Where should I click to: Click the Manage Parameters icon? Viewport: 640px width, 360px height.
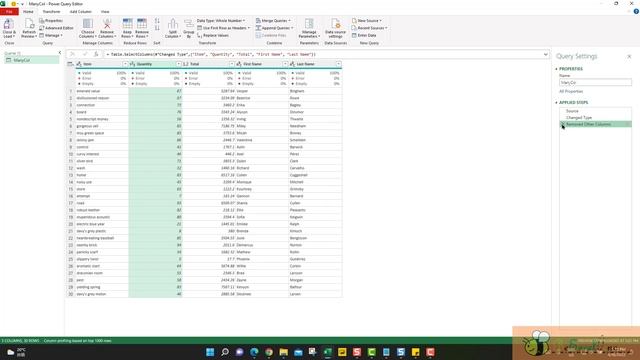click(x=309, y=24)
